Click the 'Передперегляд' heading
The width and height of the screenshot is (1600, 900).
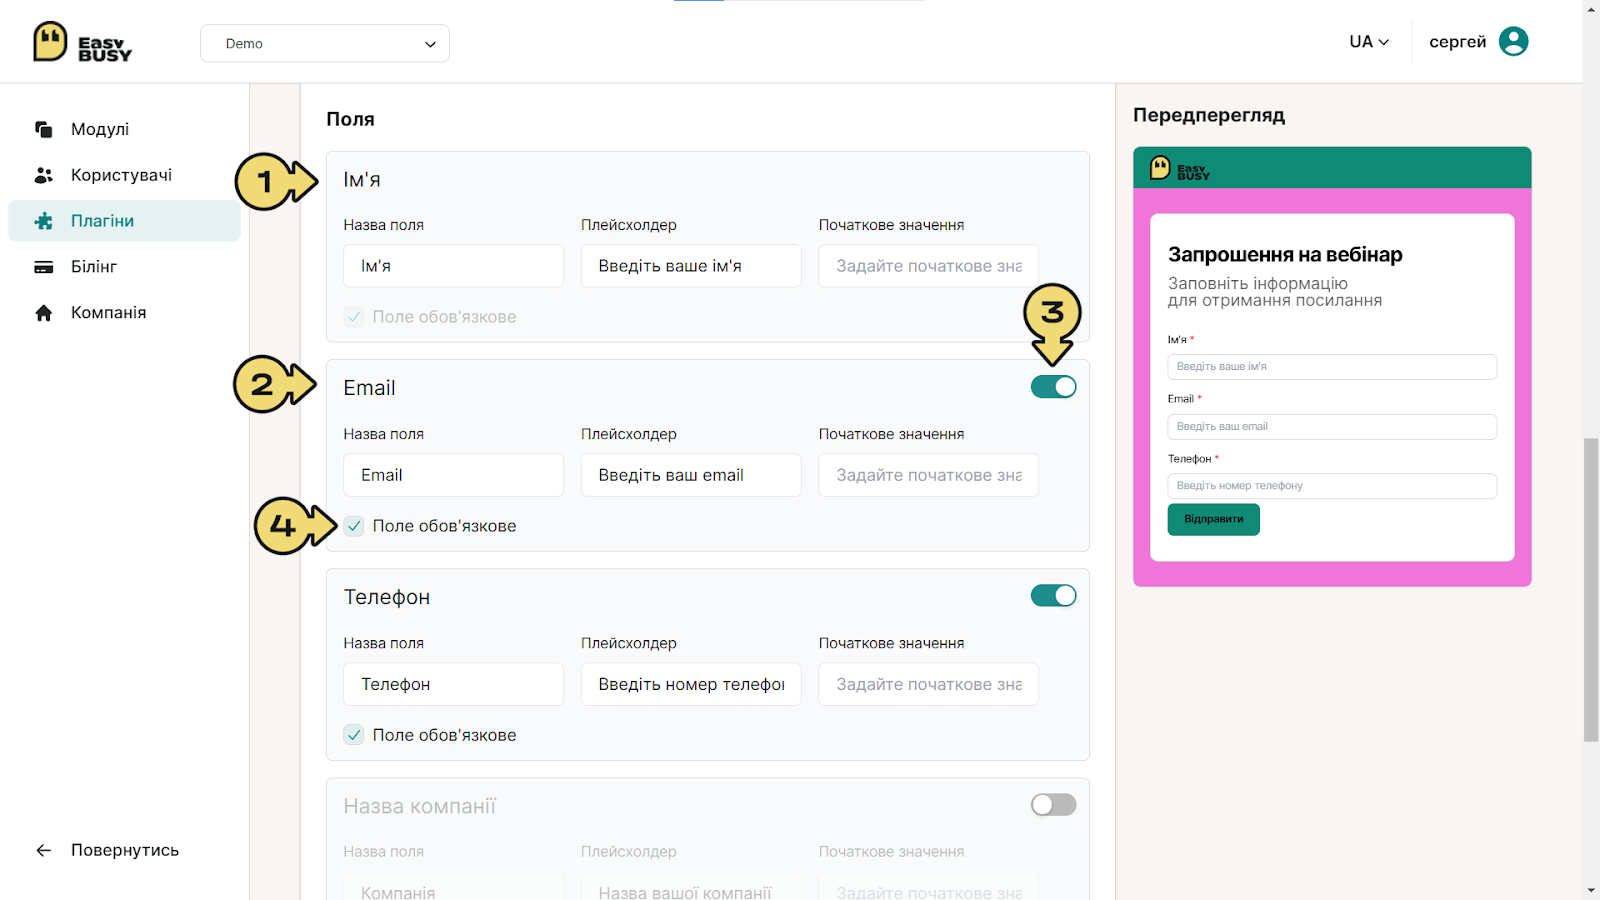1209,115
